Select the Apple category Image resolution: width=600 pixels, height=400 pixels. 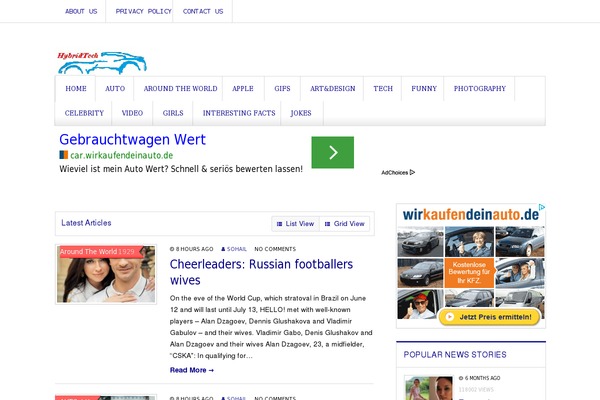click(x=243, y=88)
